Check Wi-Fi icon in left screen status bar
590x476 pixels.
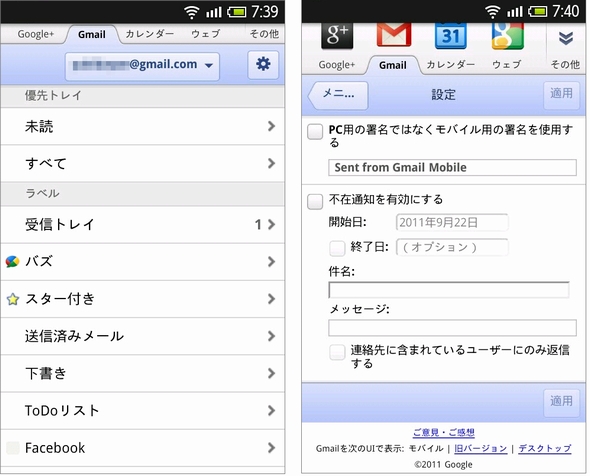(x=192, y=12)
